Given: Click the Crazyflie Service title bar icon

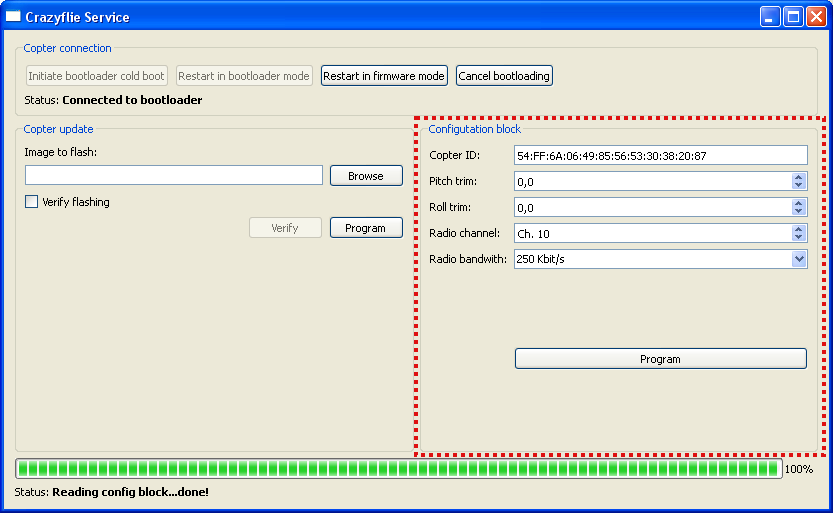Looking at the screenshot, I should (x=13, y=16).
